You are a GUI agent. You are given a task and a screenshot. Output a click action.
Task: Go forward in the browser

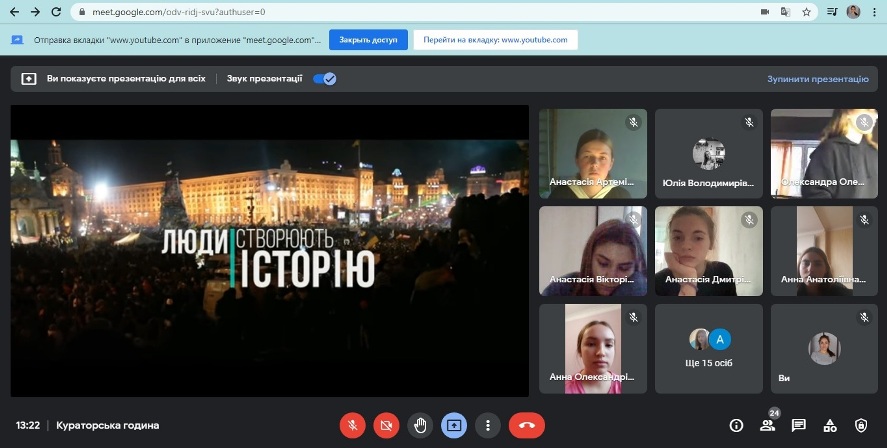click(35, 11)
